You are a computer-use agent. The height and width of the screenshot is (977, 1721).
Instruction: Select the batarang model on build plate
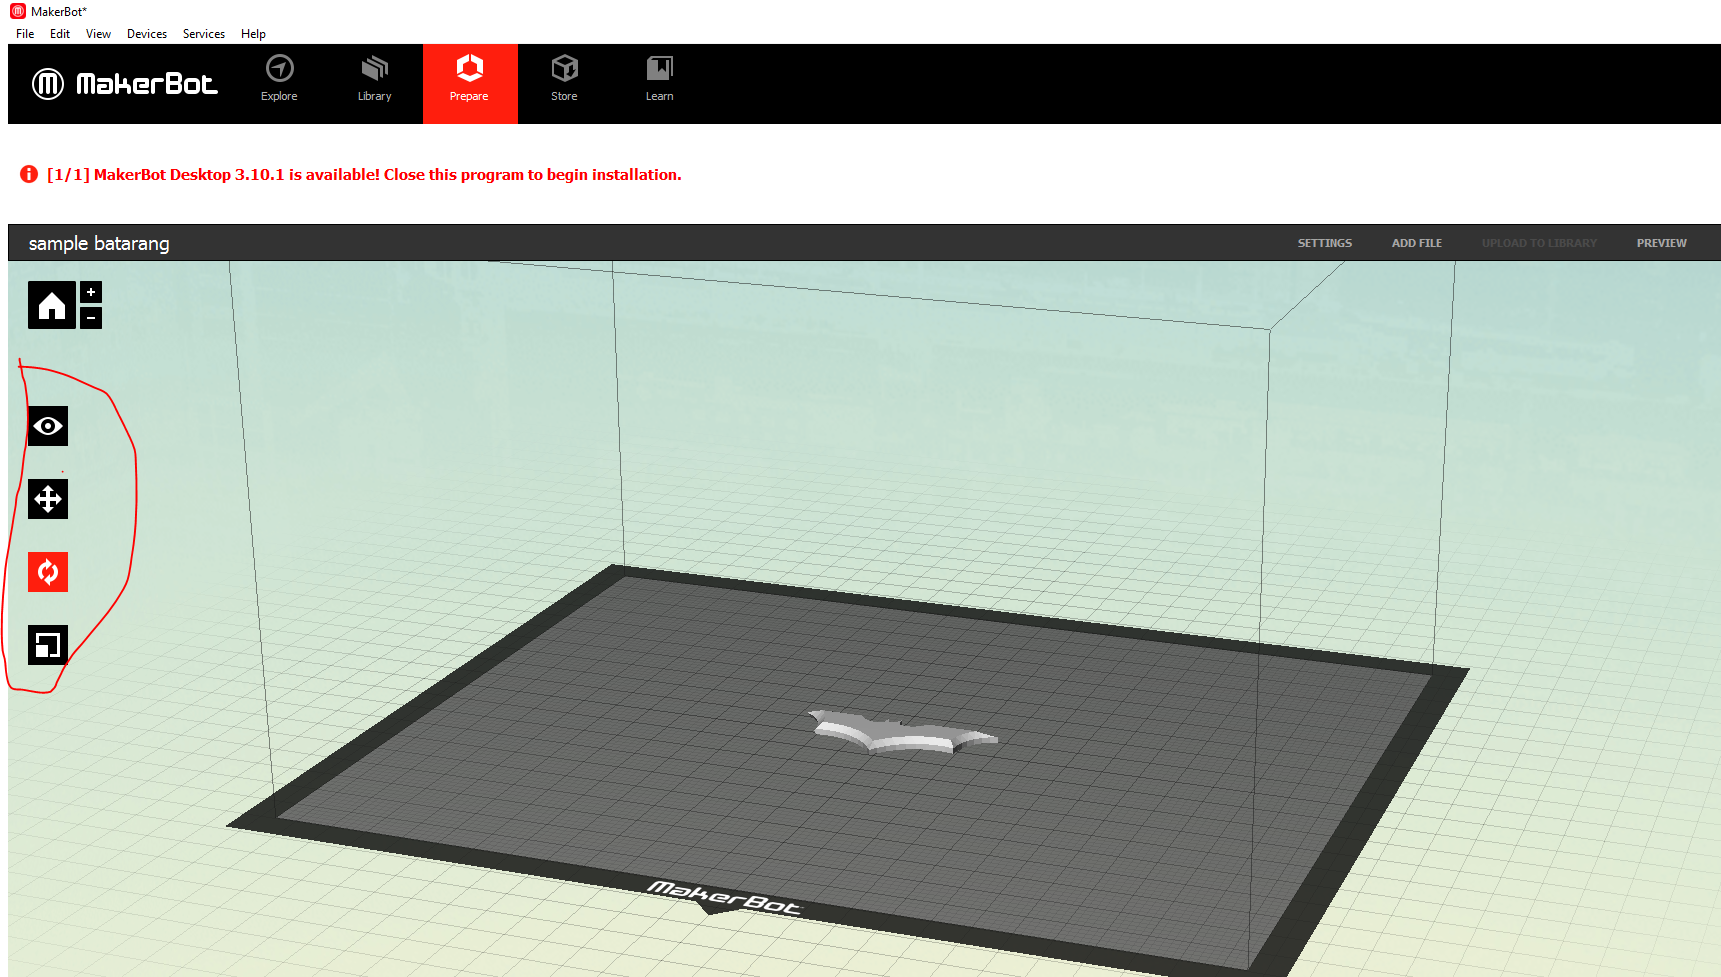(903, 734)
